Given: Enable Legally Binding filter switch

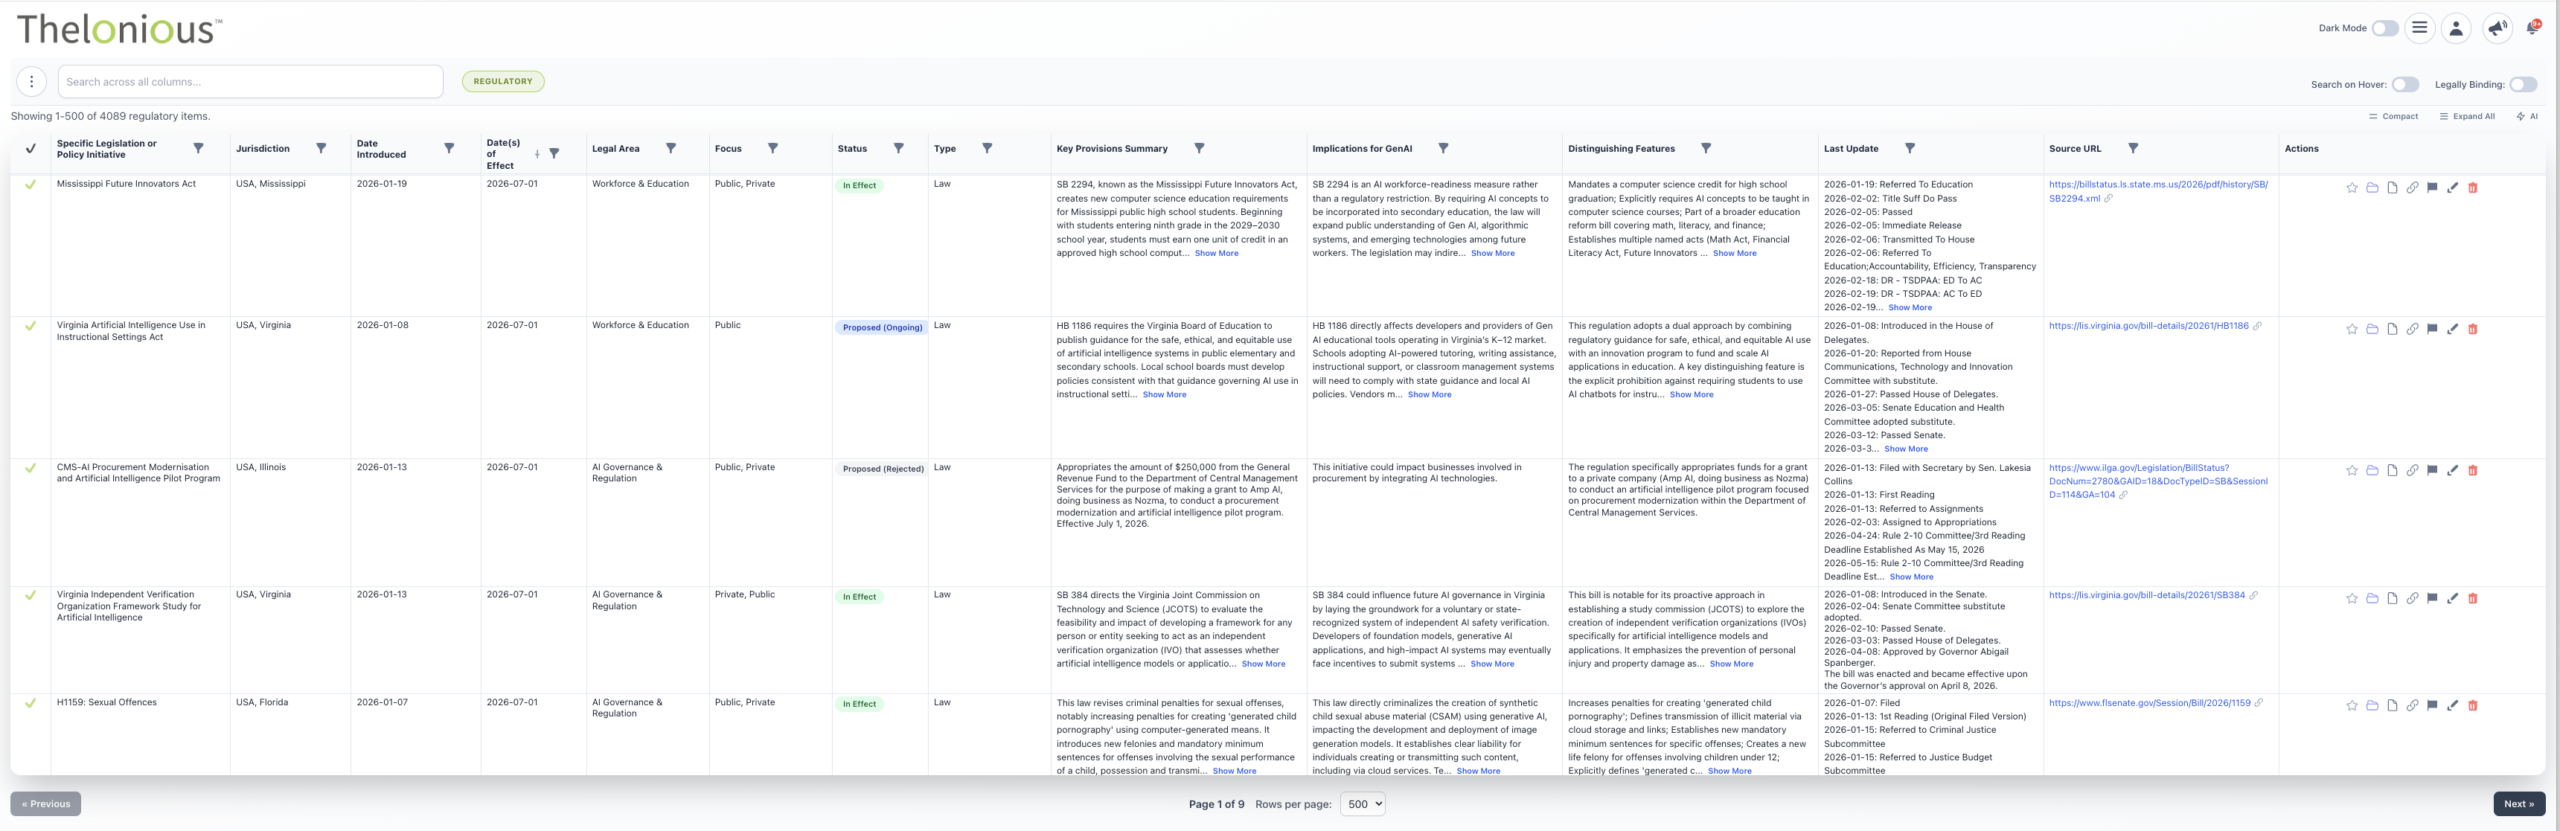Looking at the screenshot, I should (x=2523, y=85).
